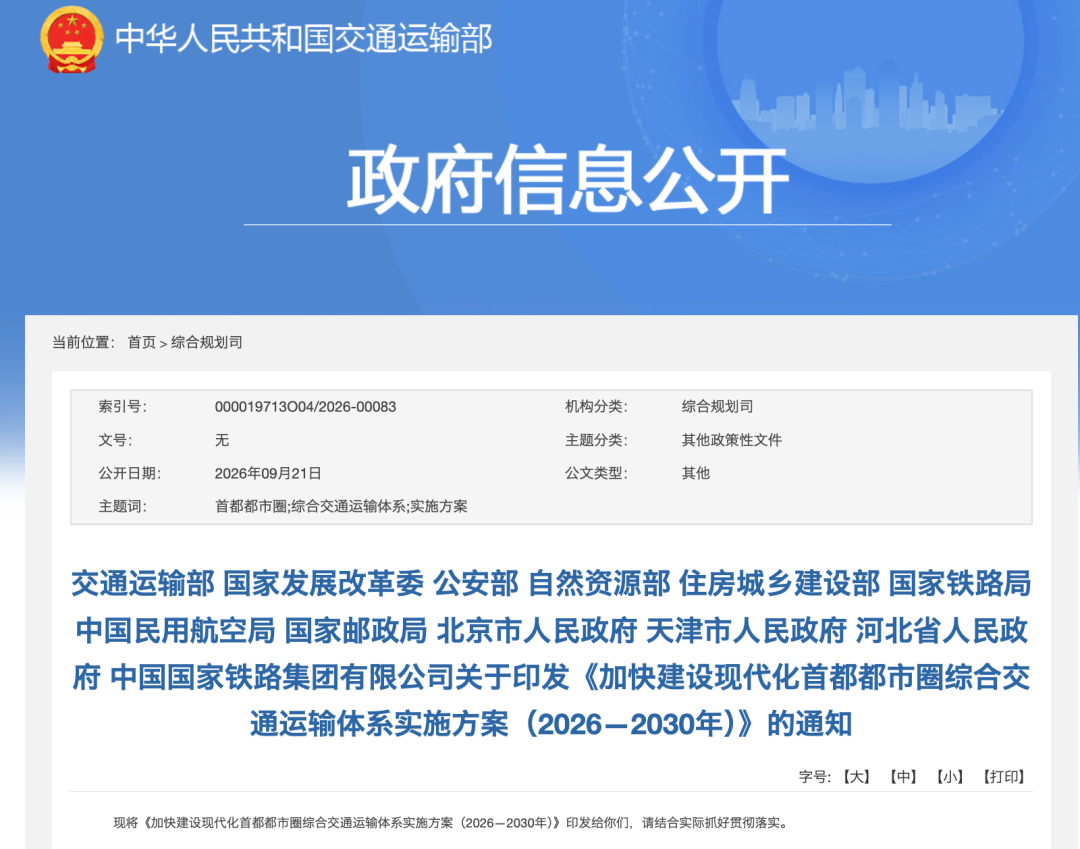The width and height of the screenshot is (1080, 849).
Task: Set font size to 大
Action: point(856,777)
